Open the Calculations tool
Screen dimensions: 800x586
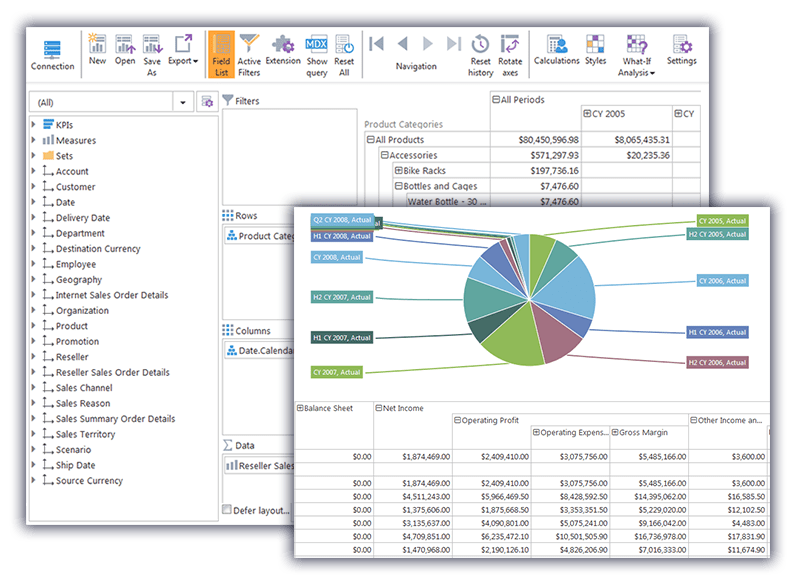pos(557,49)
